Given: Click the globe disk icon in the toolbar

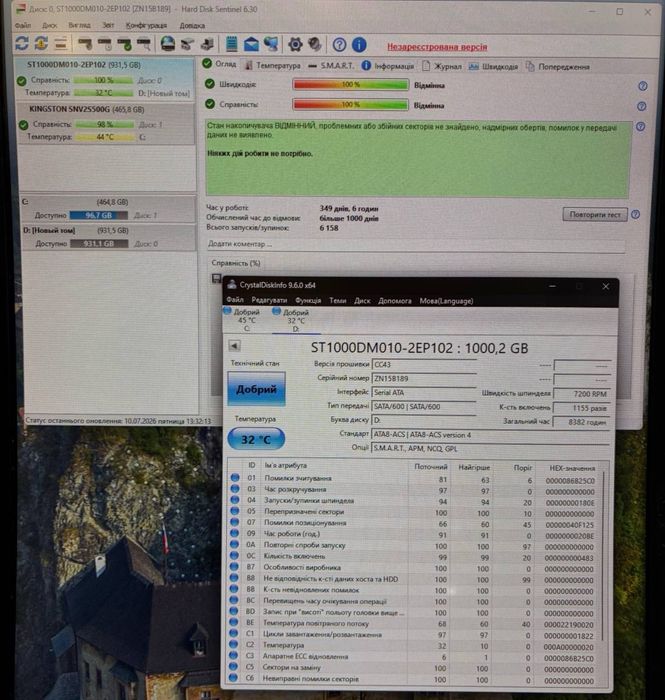Looking at the screenshot, I should (x=168, y=43).
